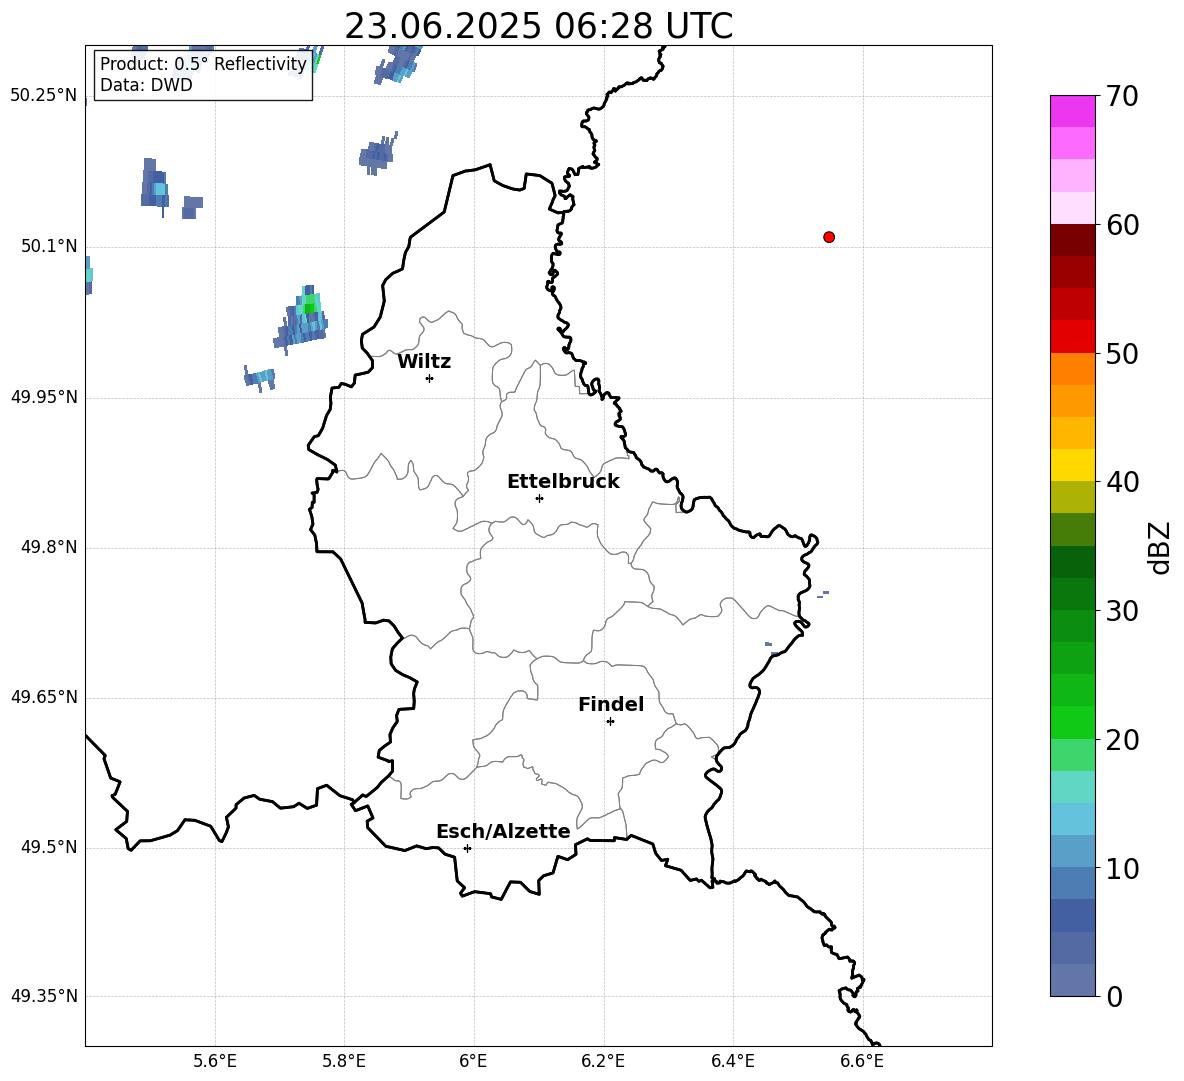Click colorbar tick label 10

pyautogui.click(x=1122, y=868)
